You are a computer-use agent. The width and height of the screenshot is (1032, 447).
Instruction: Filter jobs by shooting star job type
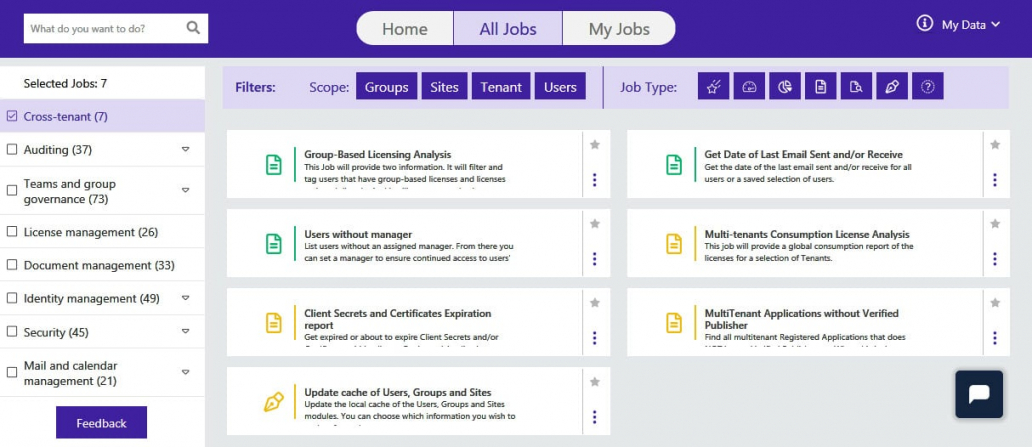click(713, 87)
